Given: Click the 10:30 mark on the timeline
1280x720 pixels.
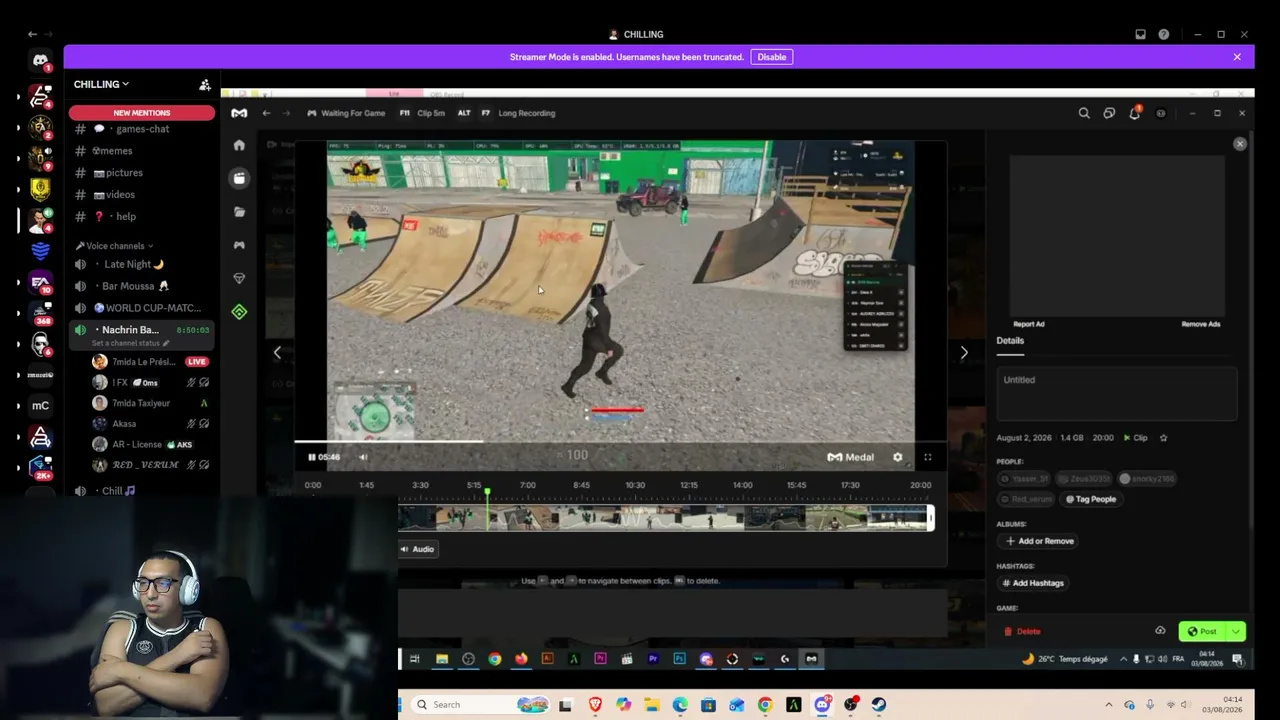Looking at the screenshot, I should pyautogui.click(x=635, y=485).
